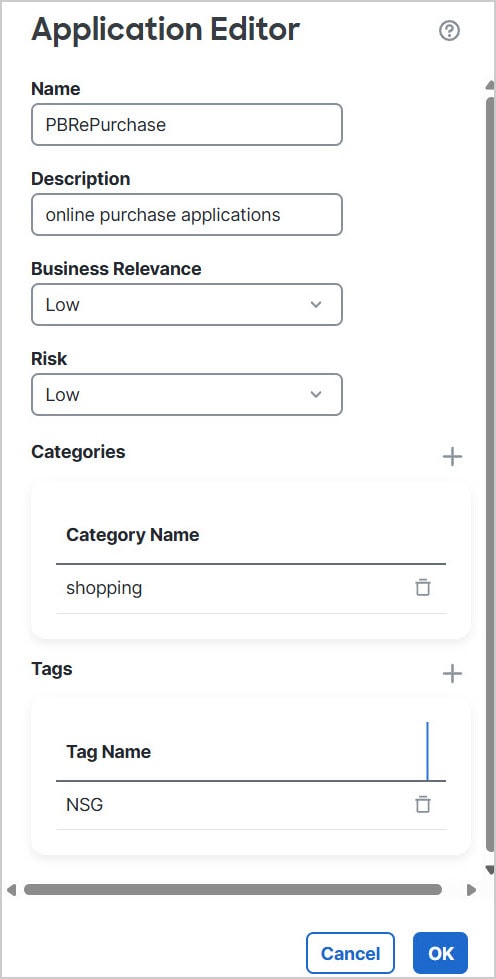The image size is (496, 979).
Task: Open the Business Relevance dropdown
Action: [x=187, y=305]
